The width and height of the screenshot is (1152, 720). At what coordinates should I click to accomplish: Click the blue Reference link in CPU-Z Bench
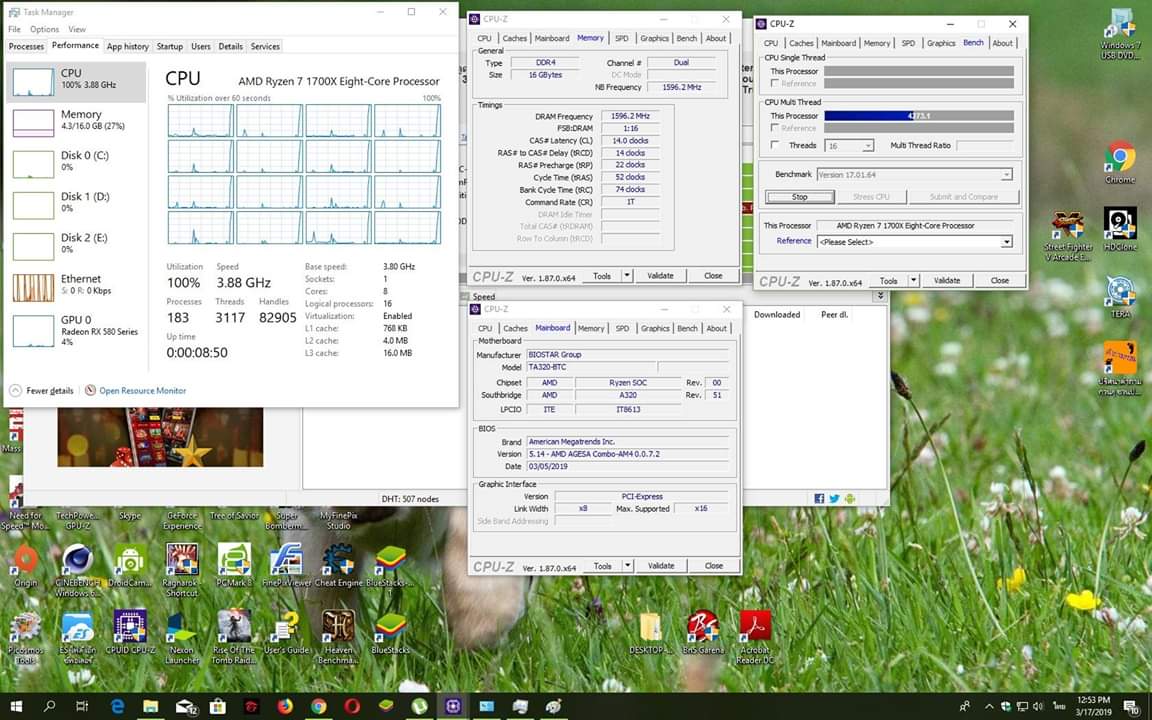click(794, 241)
